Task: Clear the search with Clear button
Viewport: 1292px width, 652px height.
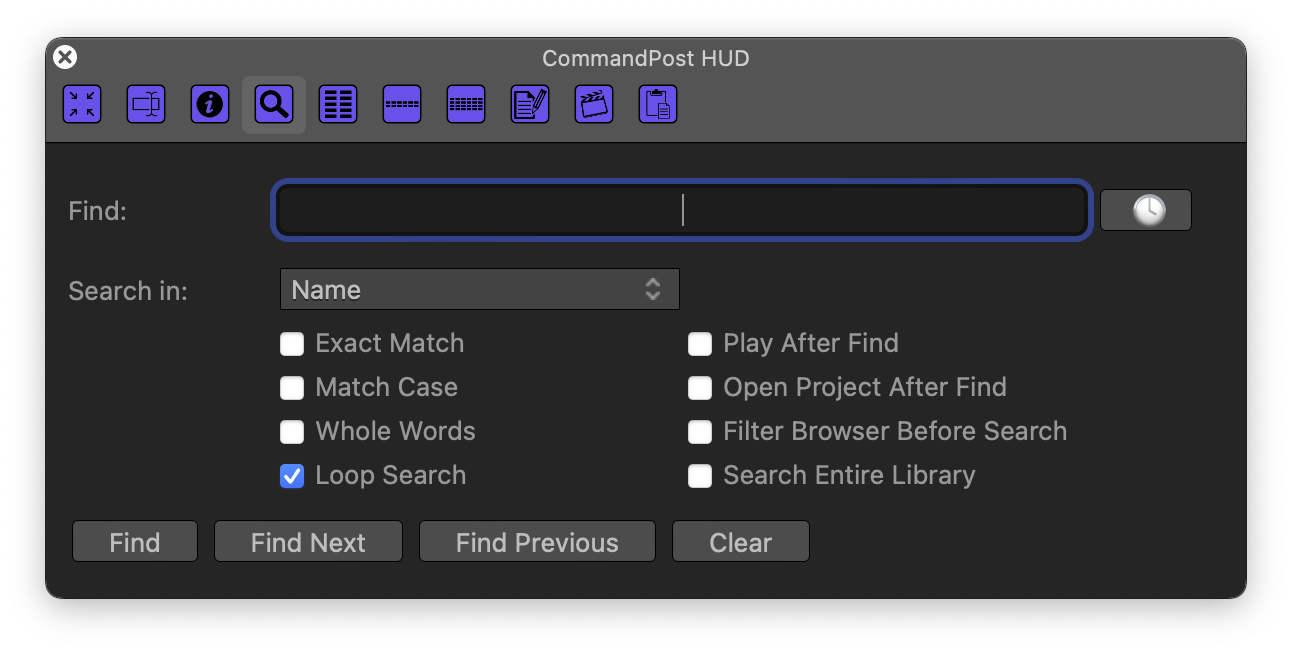Action: [x=741, y=542]
